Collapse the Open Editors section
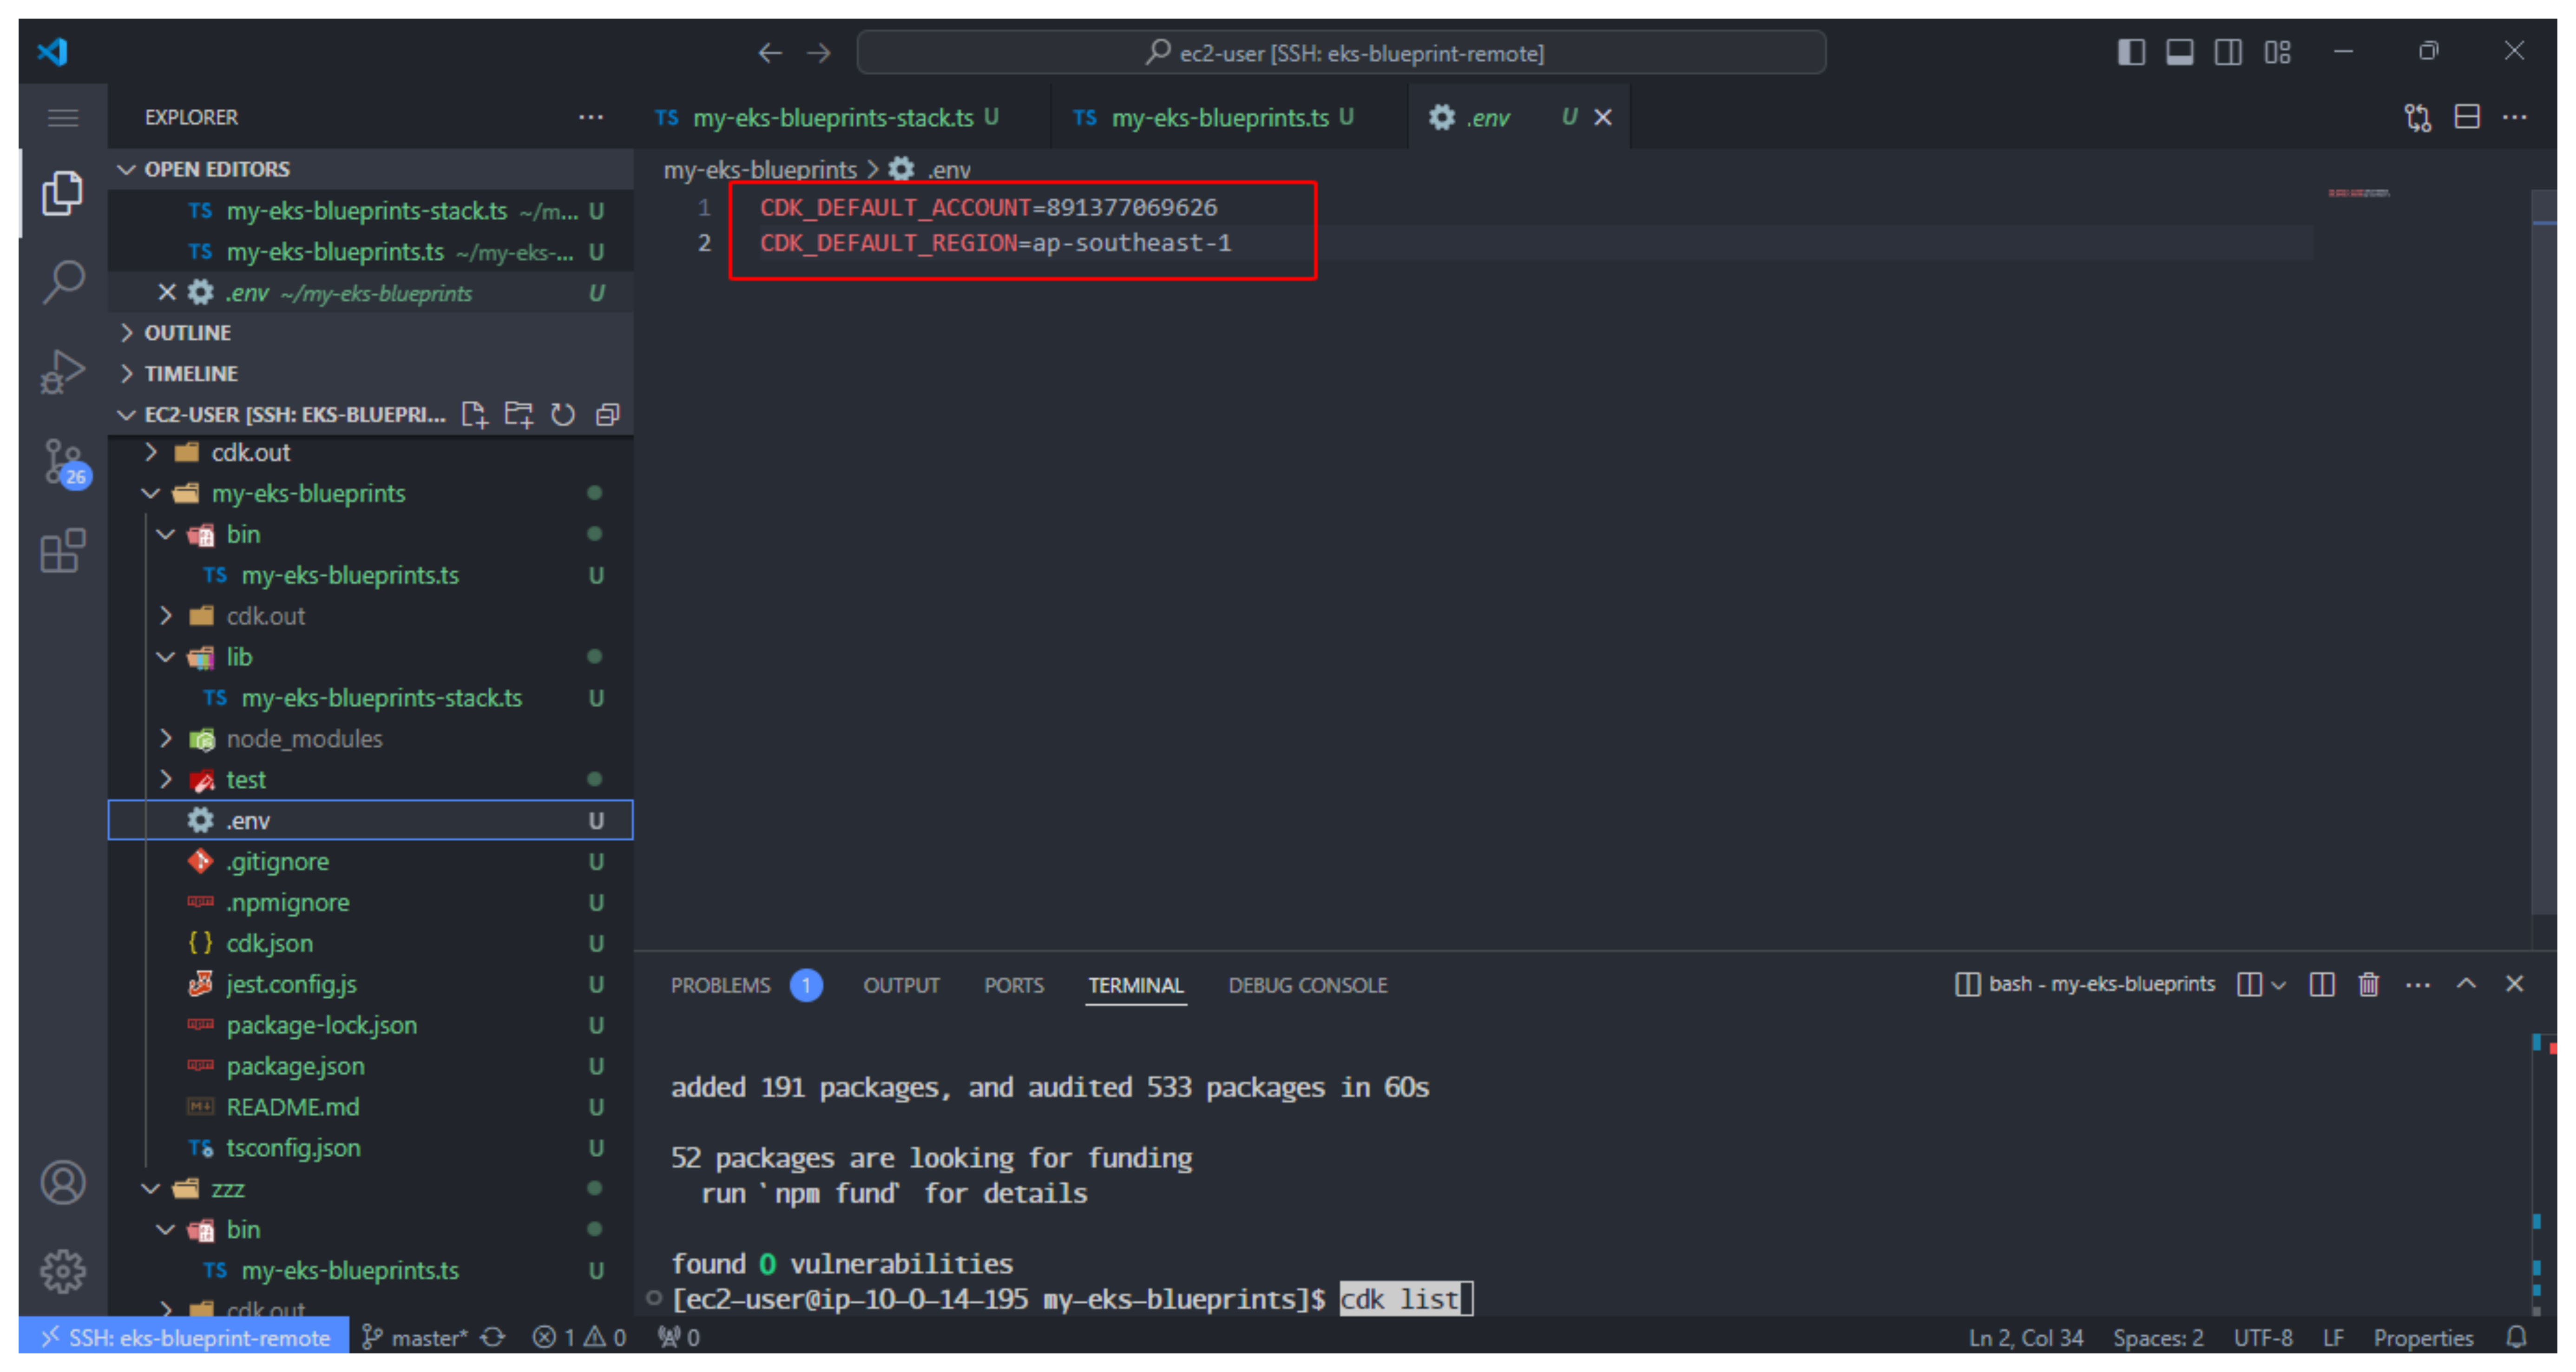The width and height of the screenshot is (2576, 1372). point(370,170)
